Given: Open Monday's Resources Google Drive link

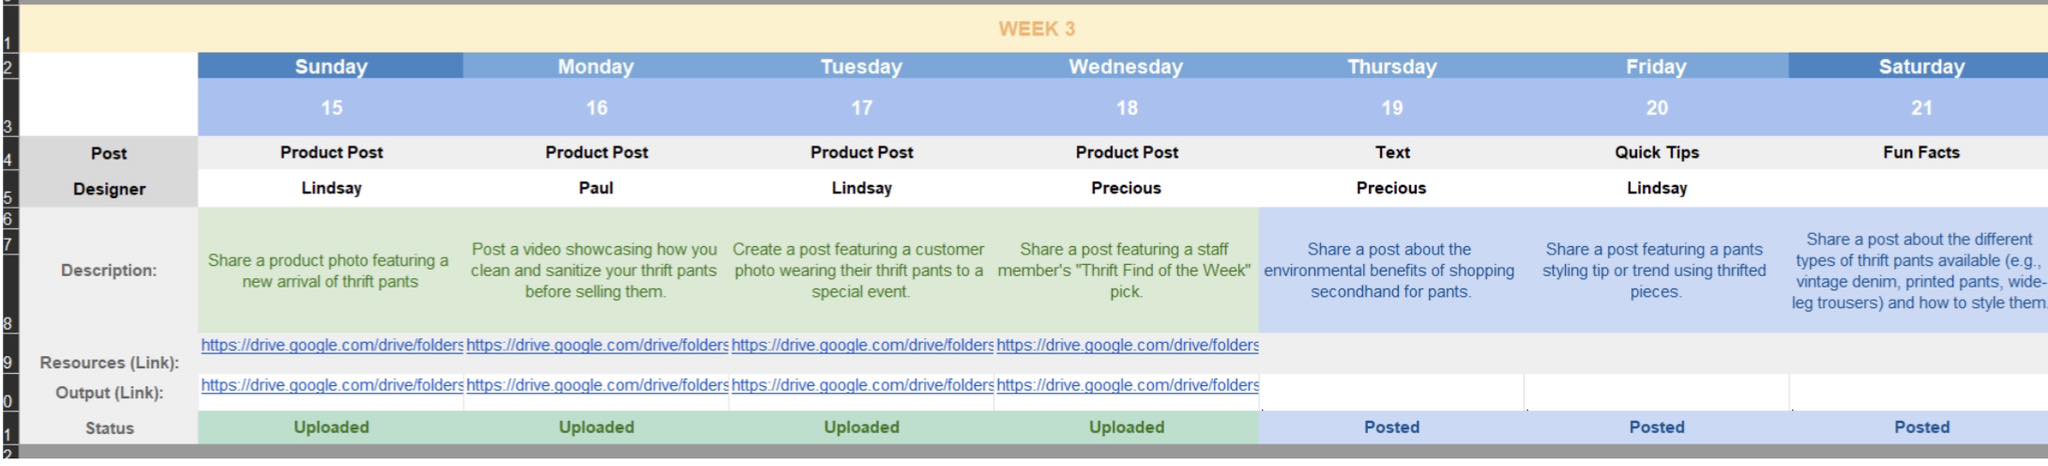Looking at the screenshot, I should [x=596, y=345].
